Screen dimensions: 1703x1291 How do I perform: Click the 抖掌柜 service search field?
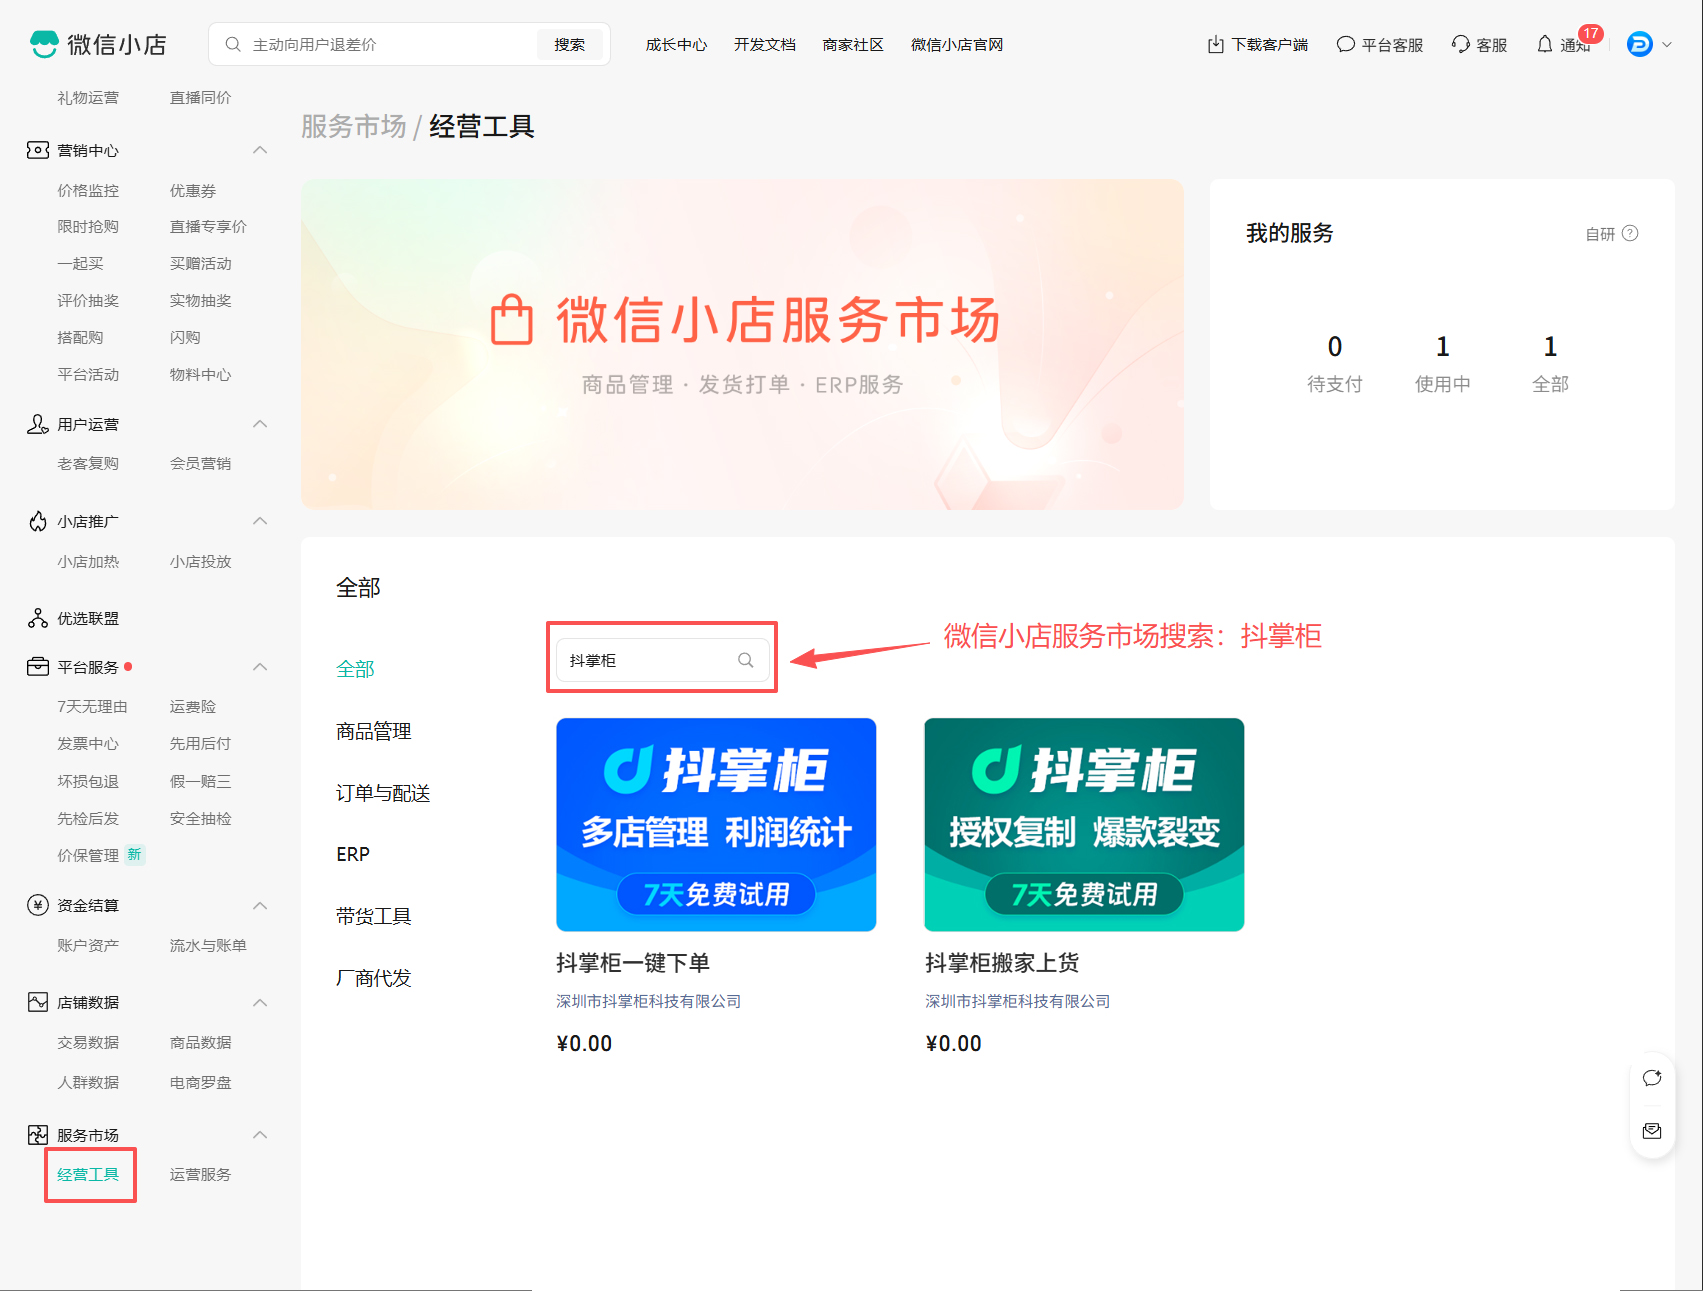(x=662, y=660)
